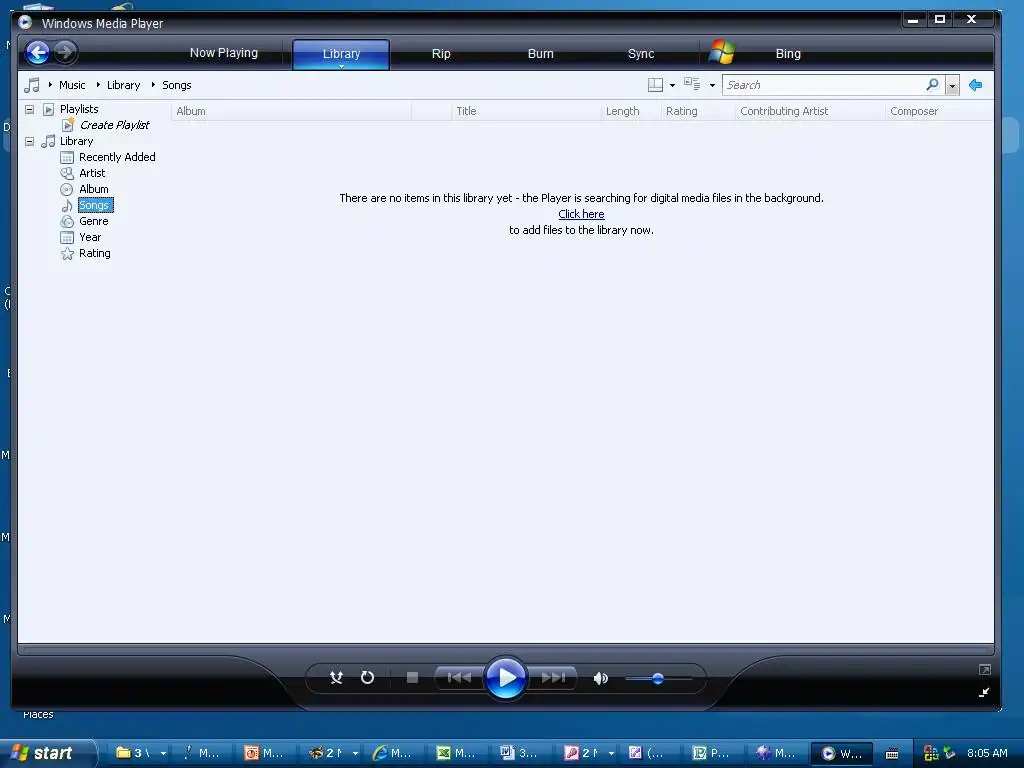Screen dimensions: 1024x768
Task: Select Songs in the library tree
Action: [95, 205]
